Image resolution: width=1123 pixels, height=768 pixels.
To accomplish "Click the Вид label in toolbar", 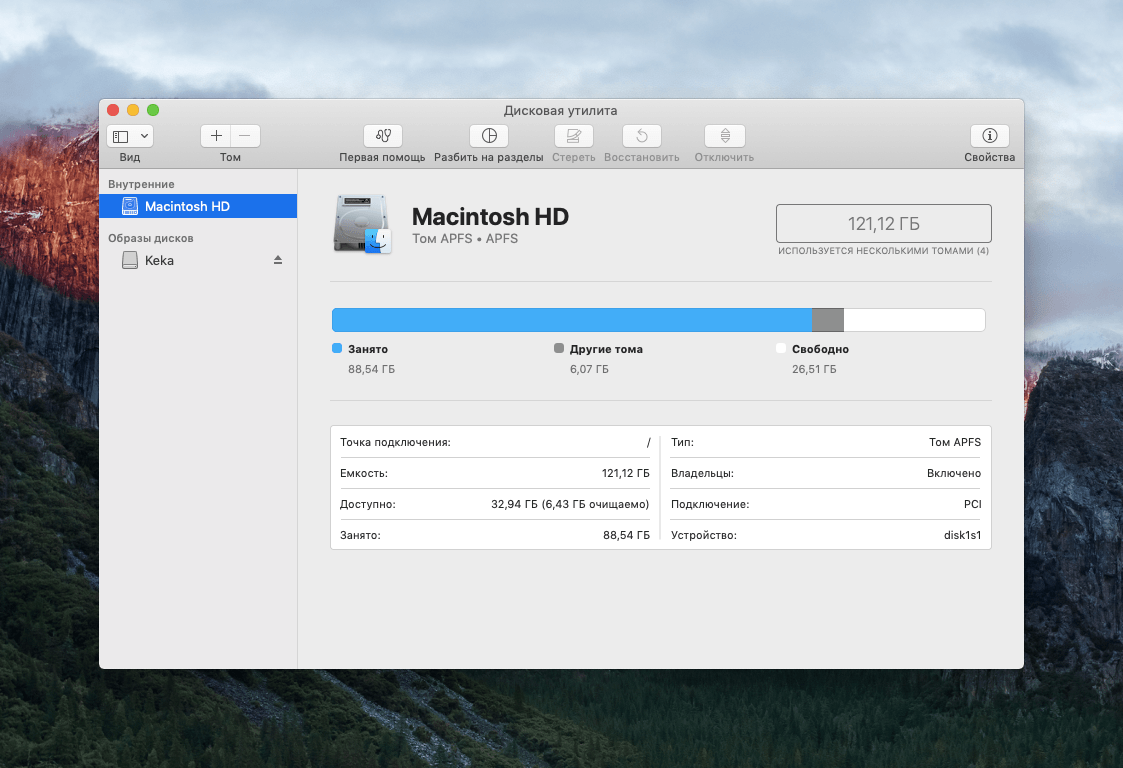I will 130,157.
